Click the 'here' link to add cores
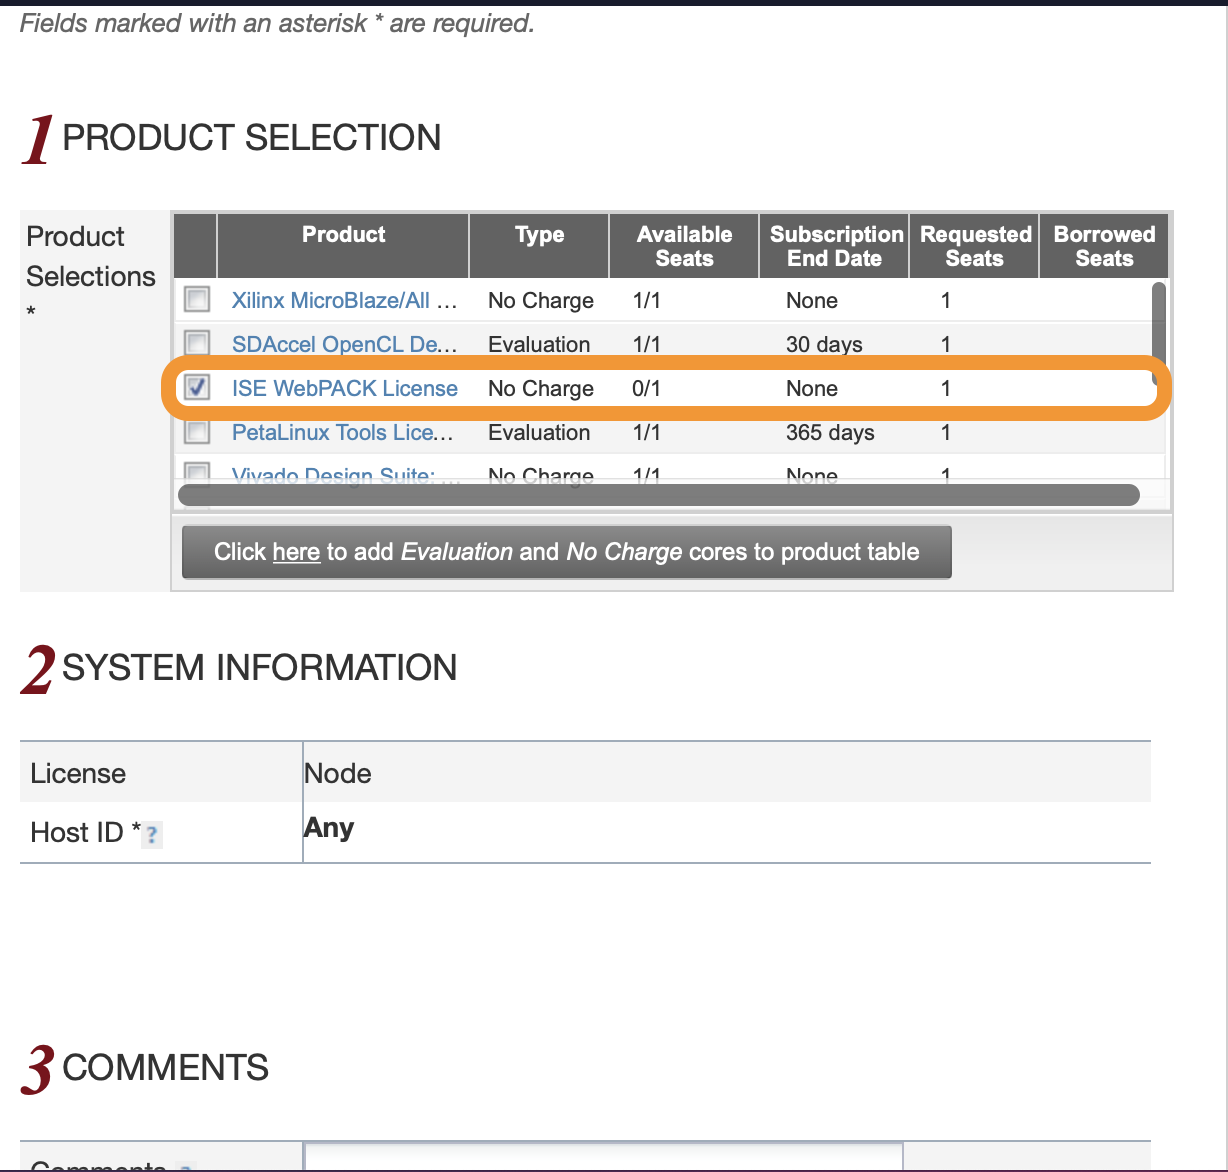 coord(296,552)
